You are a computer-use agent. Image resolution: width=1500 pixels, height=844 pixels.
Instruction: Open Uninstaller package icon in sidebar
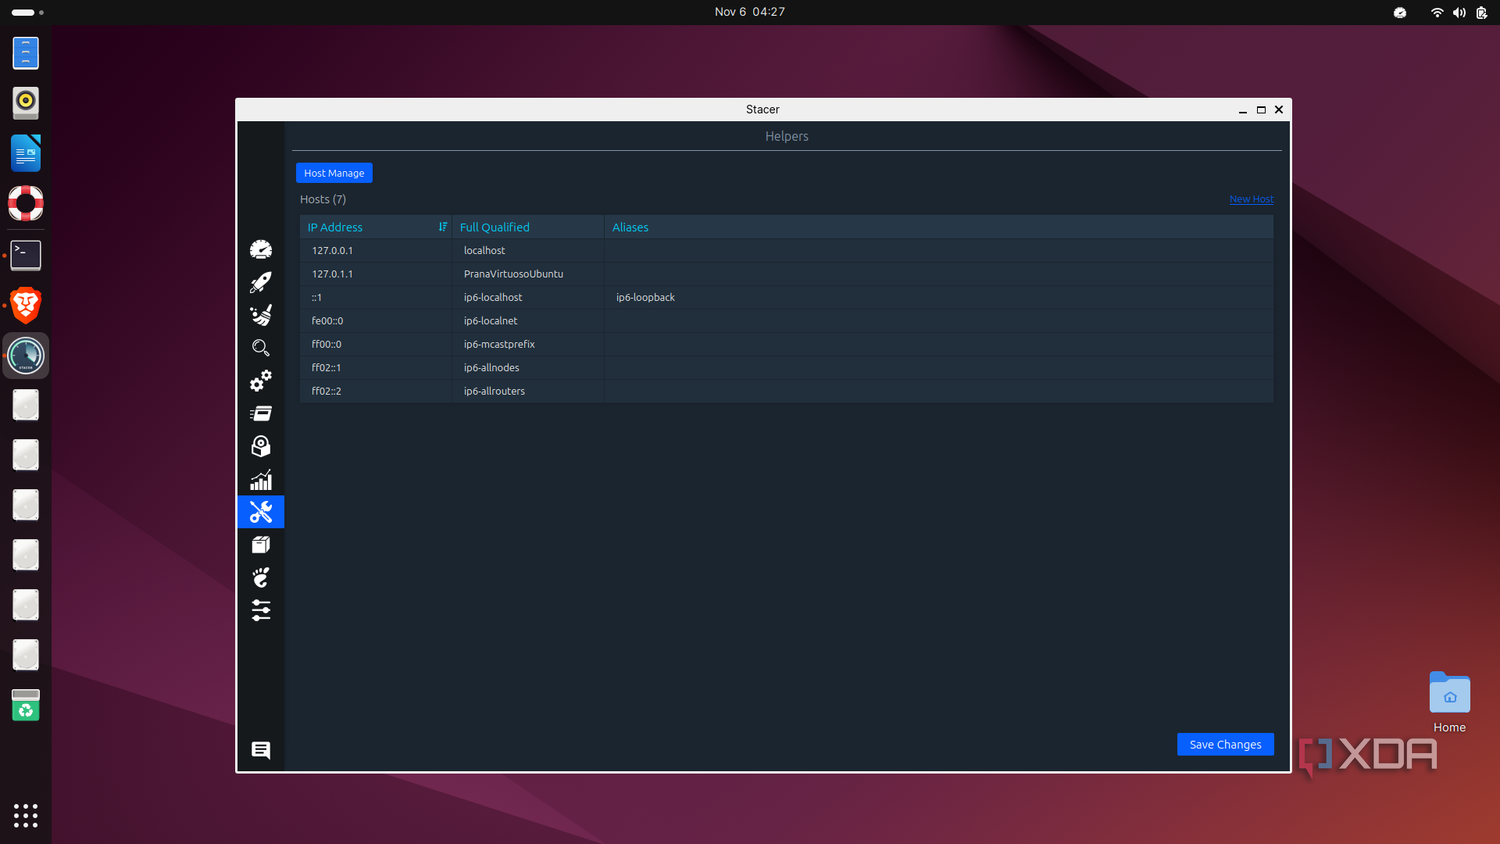tap(261, 446)
